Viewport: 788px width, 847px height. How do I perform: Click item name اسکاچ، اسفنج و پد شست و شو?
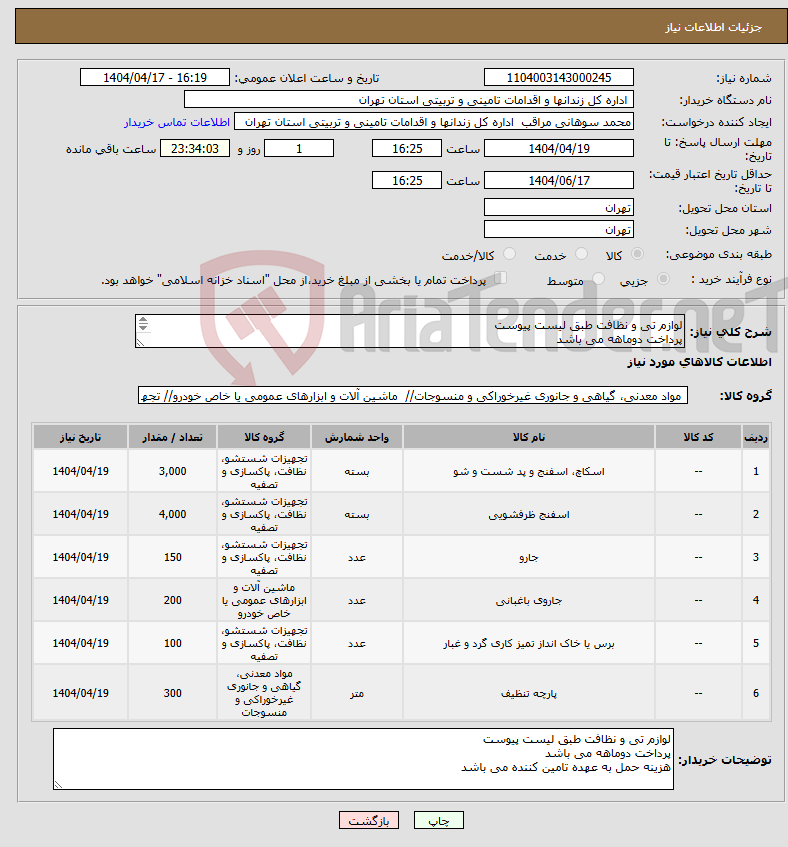point(529,472)
